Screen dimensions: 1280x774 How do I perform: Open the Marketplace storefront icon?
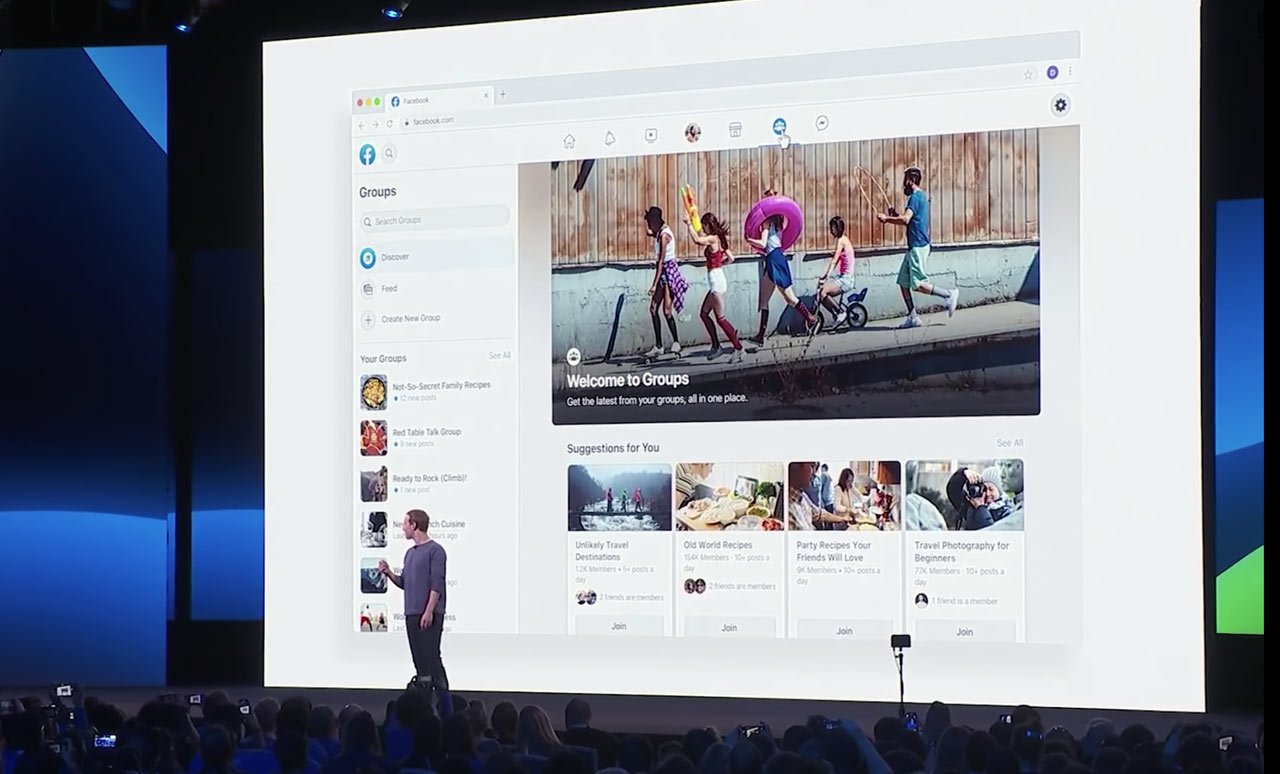[x=735, y=129]
